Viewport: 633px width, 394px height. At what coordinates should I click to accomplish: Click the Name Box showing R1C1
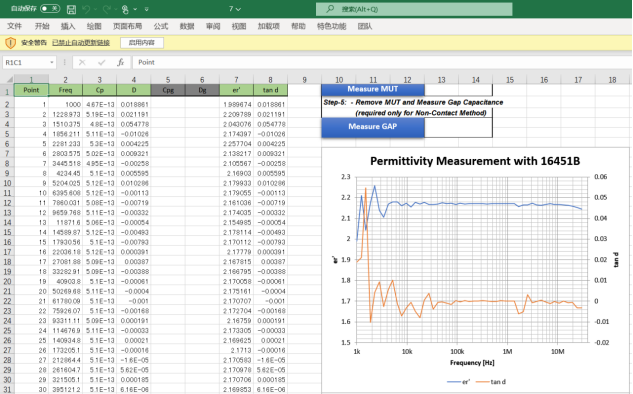tap(25, 63)
